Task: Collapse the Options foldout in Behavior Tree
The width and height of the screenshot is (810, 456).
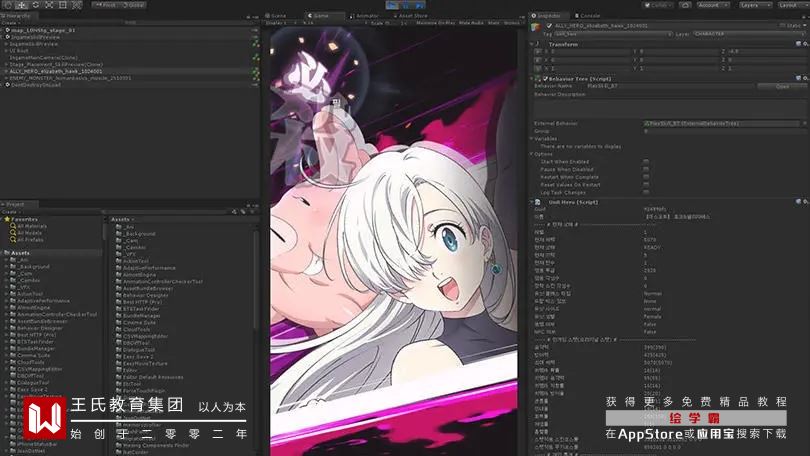Action: pos(532,154)
